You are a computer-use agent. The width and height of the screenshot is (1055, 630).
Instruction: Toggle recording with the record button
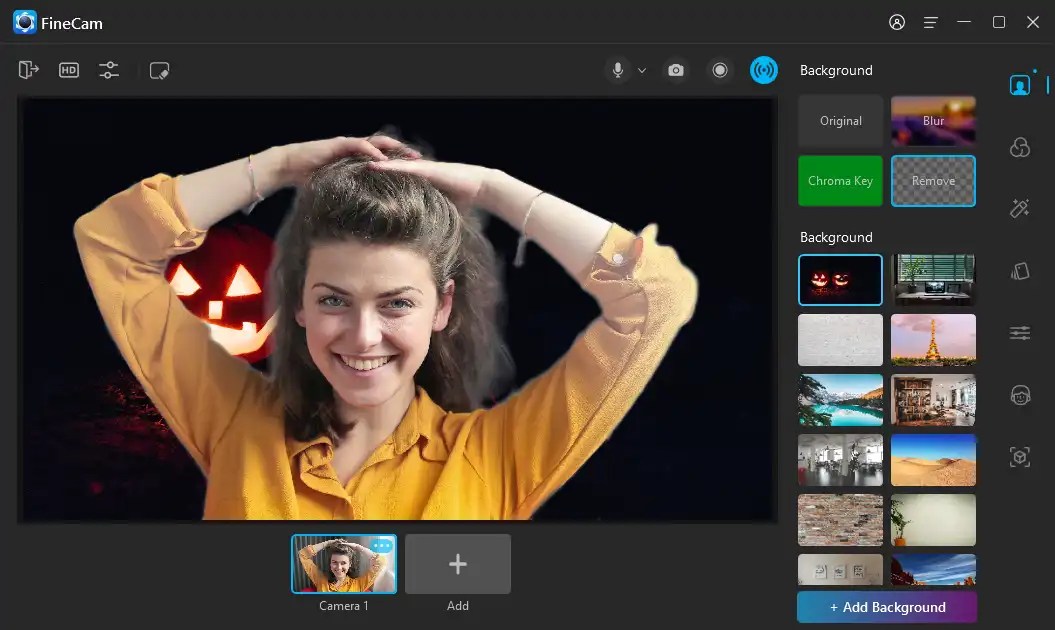pyautogui.click(x=720, y=70)
